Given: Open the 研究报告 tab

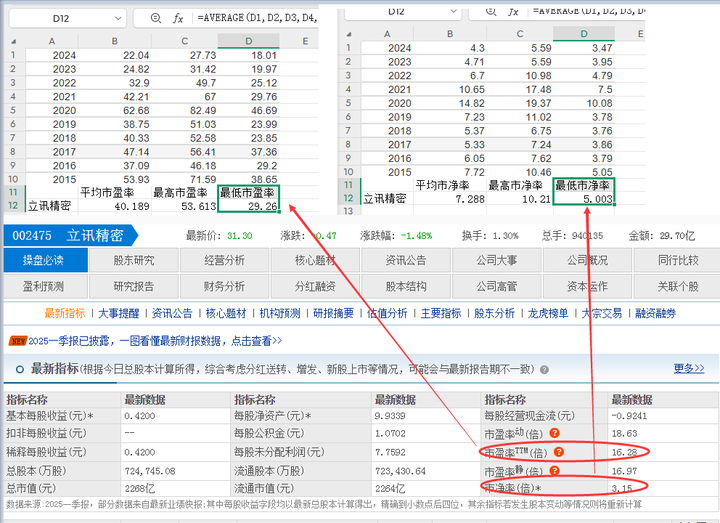Looking at the screenshot, I should coord(134,287).
